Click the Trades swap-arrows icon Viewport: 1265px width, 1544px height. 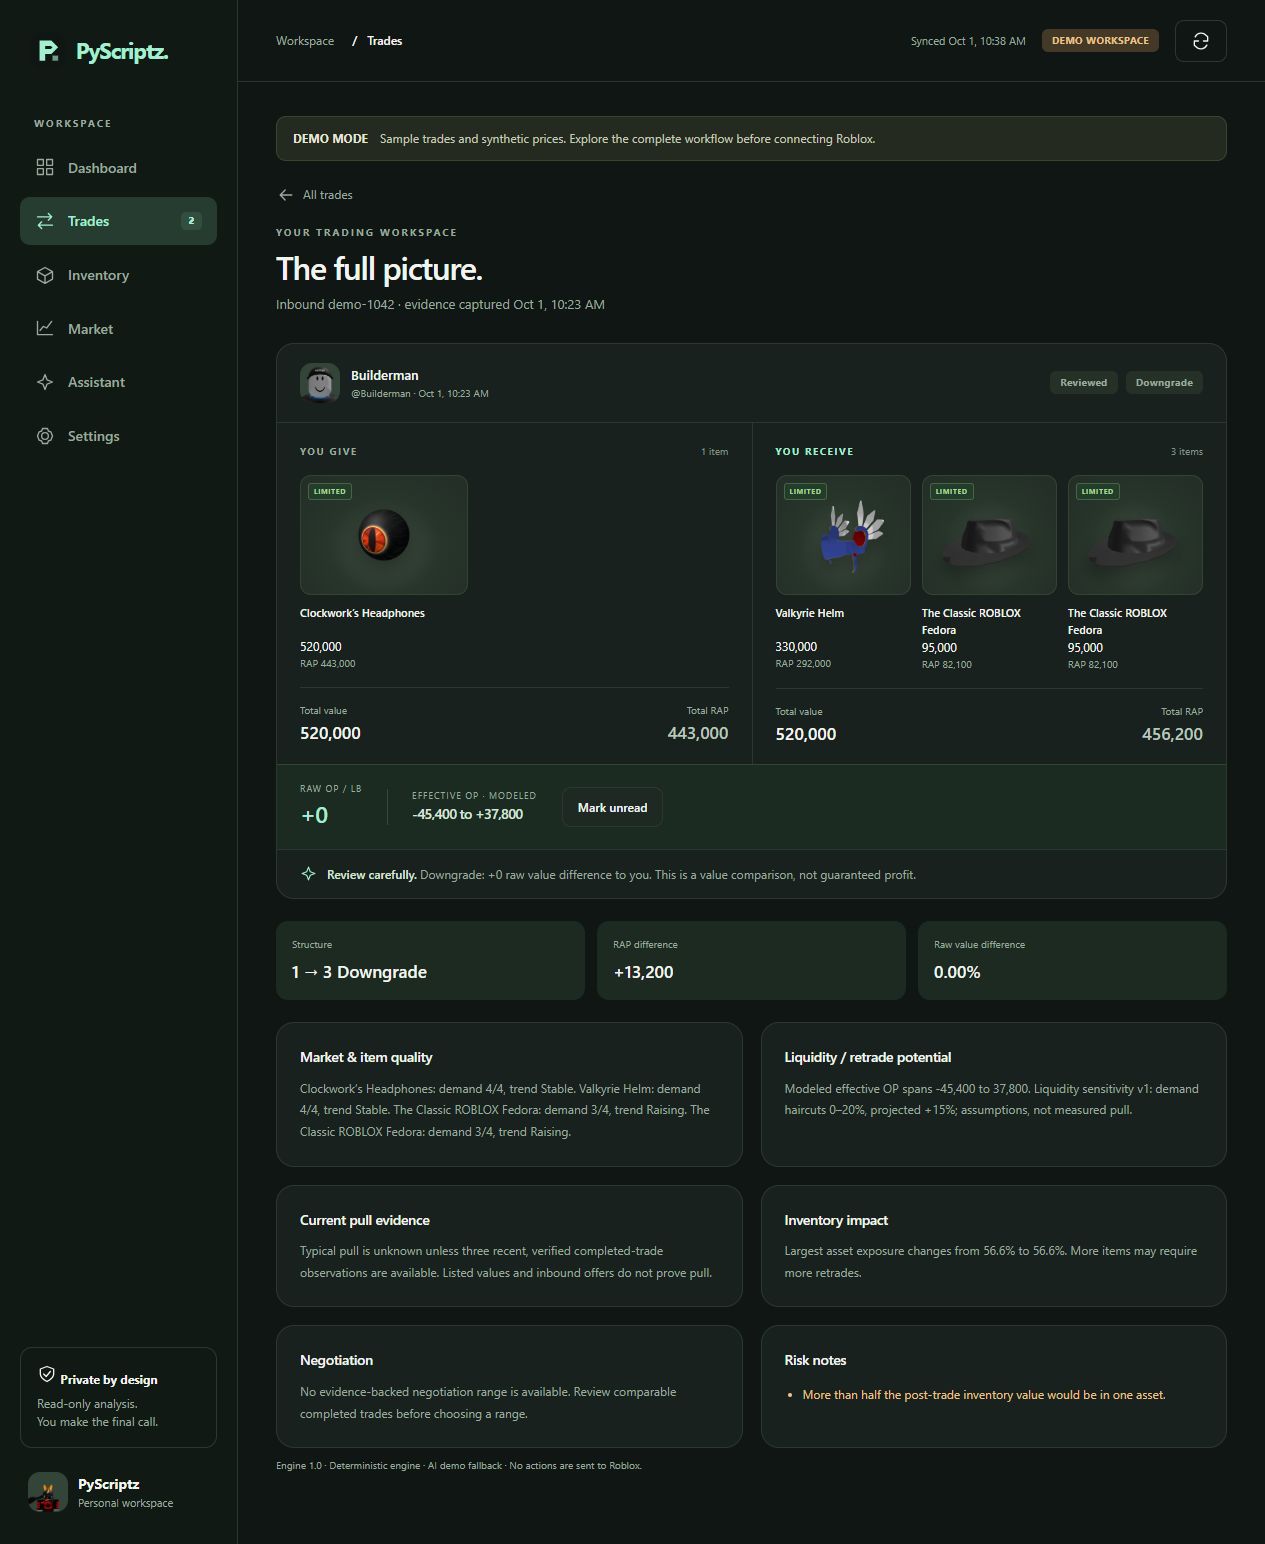(45, 221)
